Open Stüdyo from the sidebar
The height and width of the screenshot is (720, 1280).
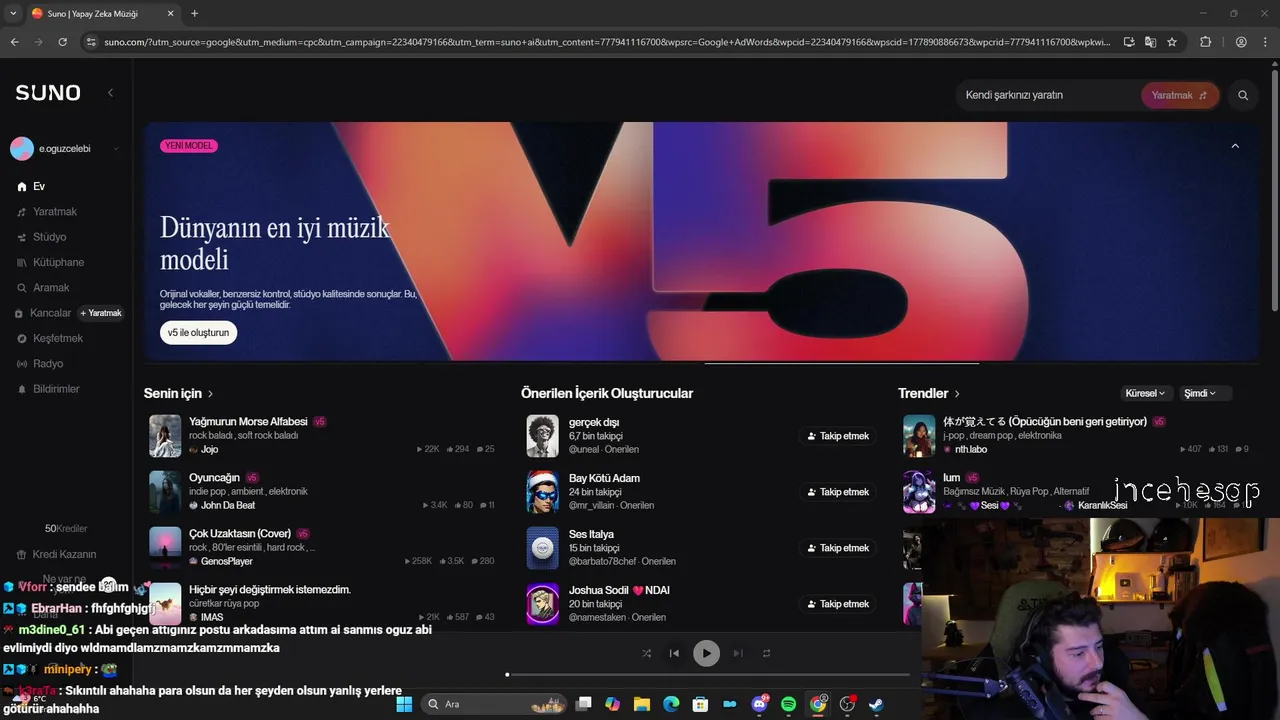click(42, 237)
